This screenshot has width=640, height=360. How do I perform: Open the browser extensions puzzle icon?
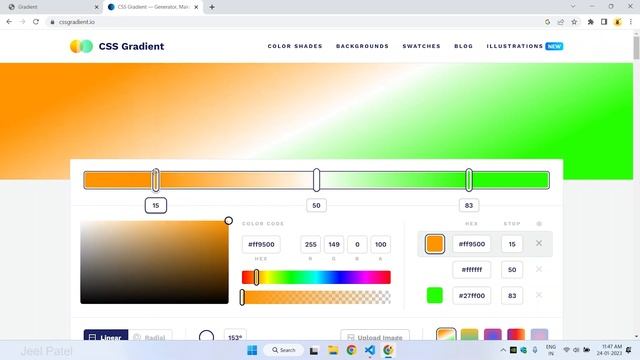(x=590, y=22)
